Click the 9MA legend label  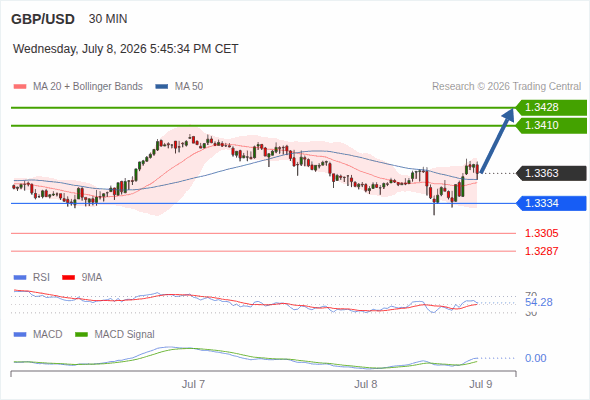[92, 277]
